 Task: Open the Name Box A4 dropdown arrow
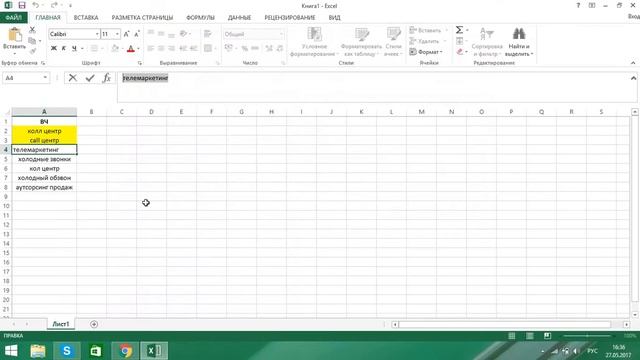pos(45,78)
